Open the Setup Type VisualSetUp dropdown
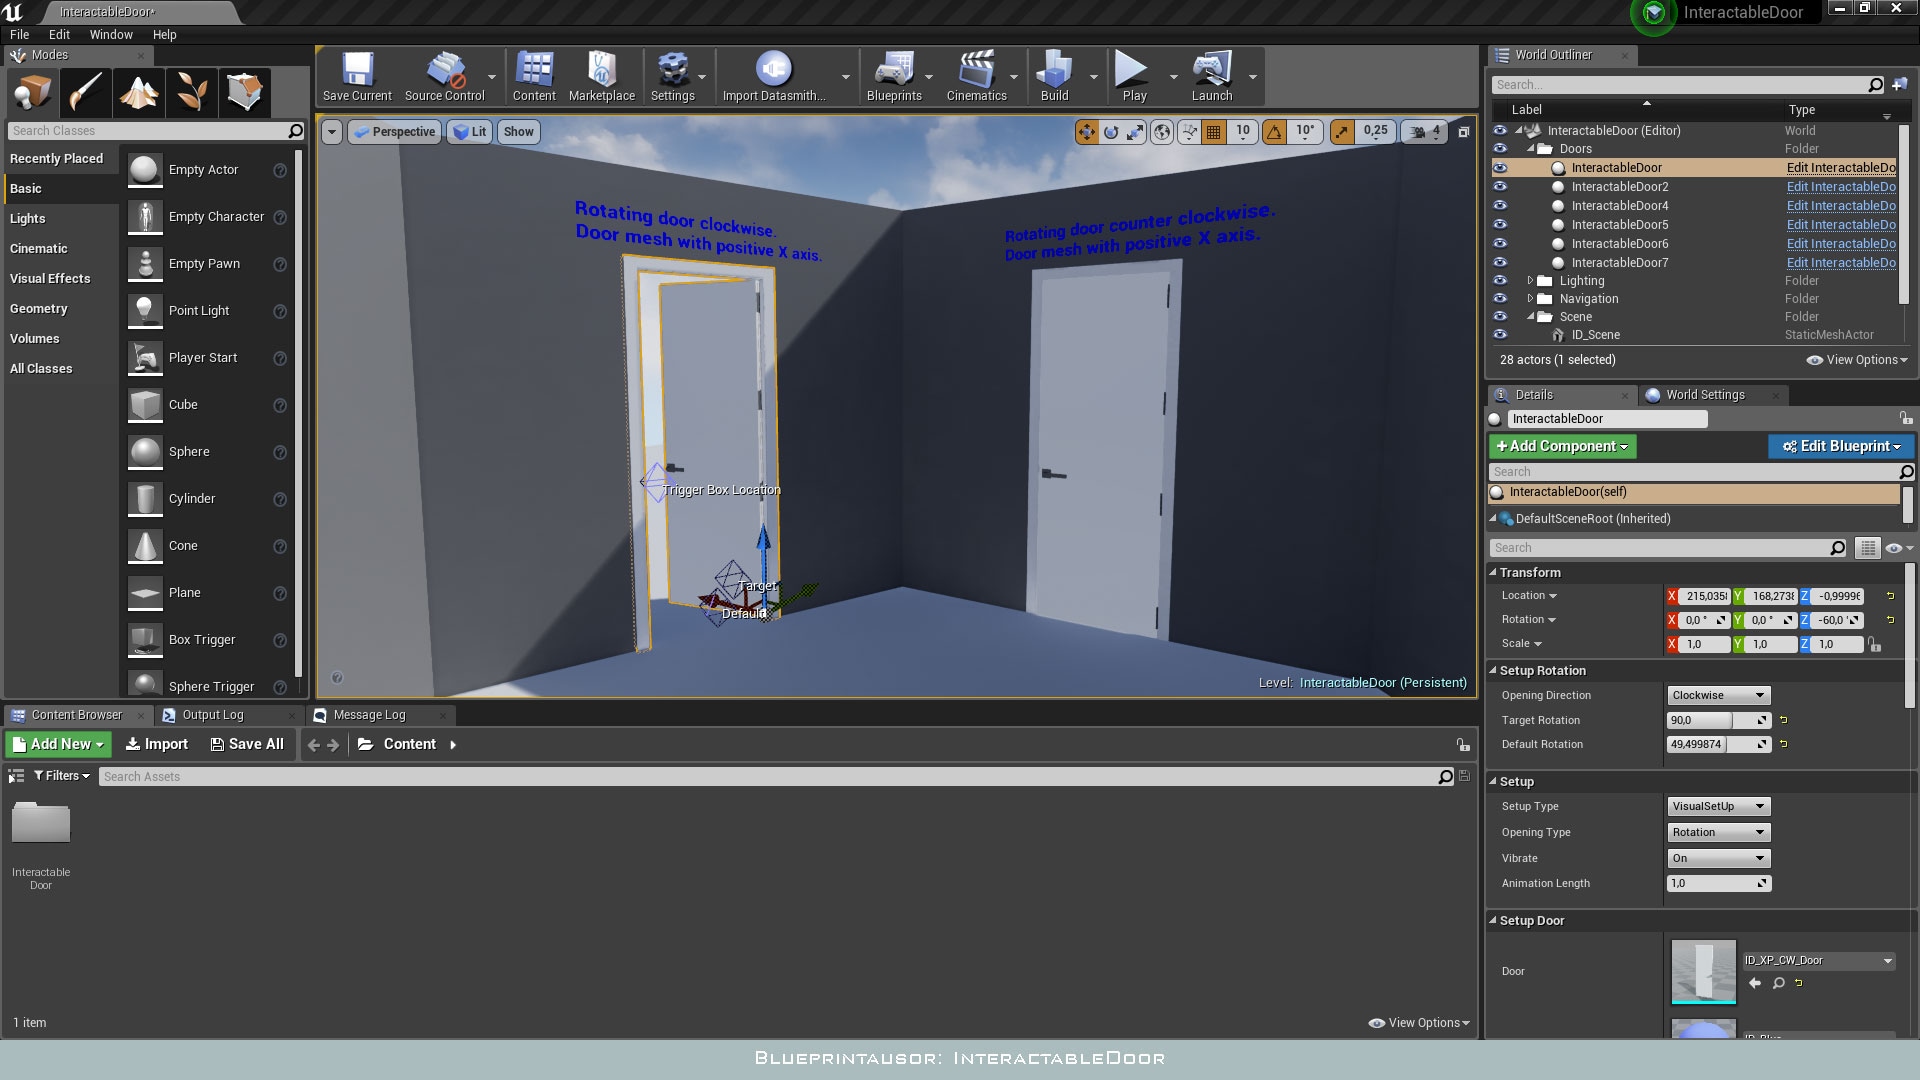The image size is (1920, 1080). pyautogui.click(x=1717, y=806)
